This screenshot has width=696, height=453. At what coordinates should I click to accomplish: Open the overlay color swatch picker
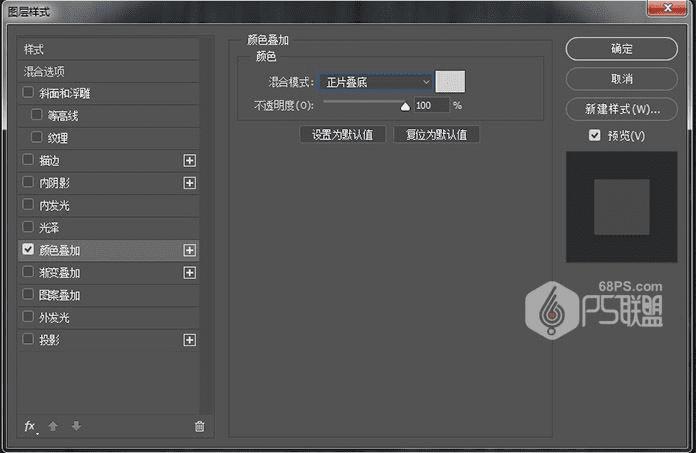tap(450, 82)
